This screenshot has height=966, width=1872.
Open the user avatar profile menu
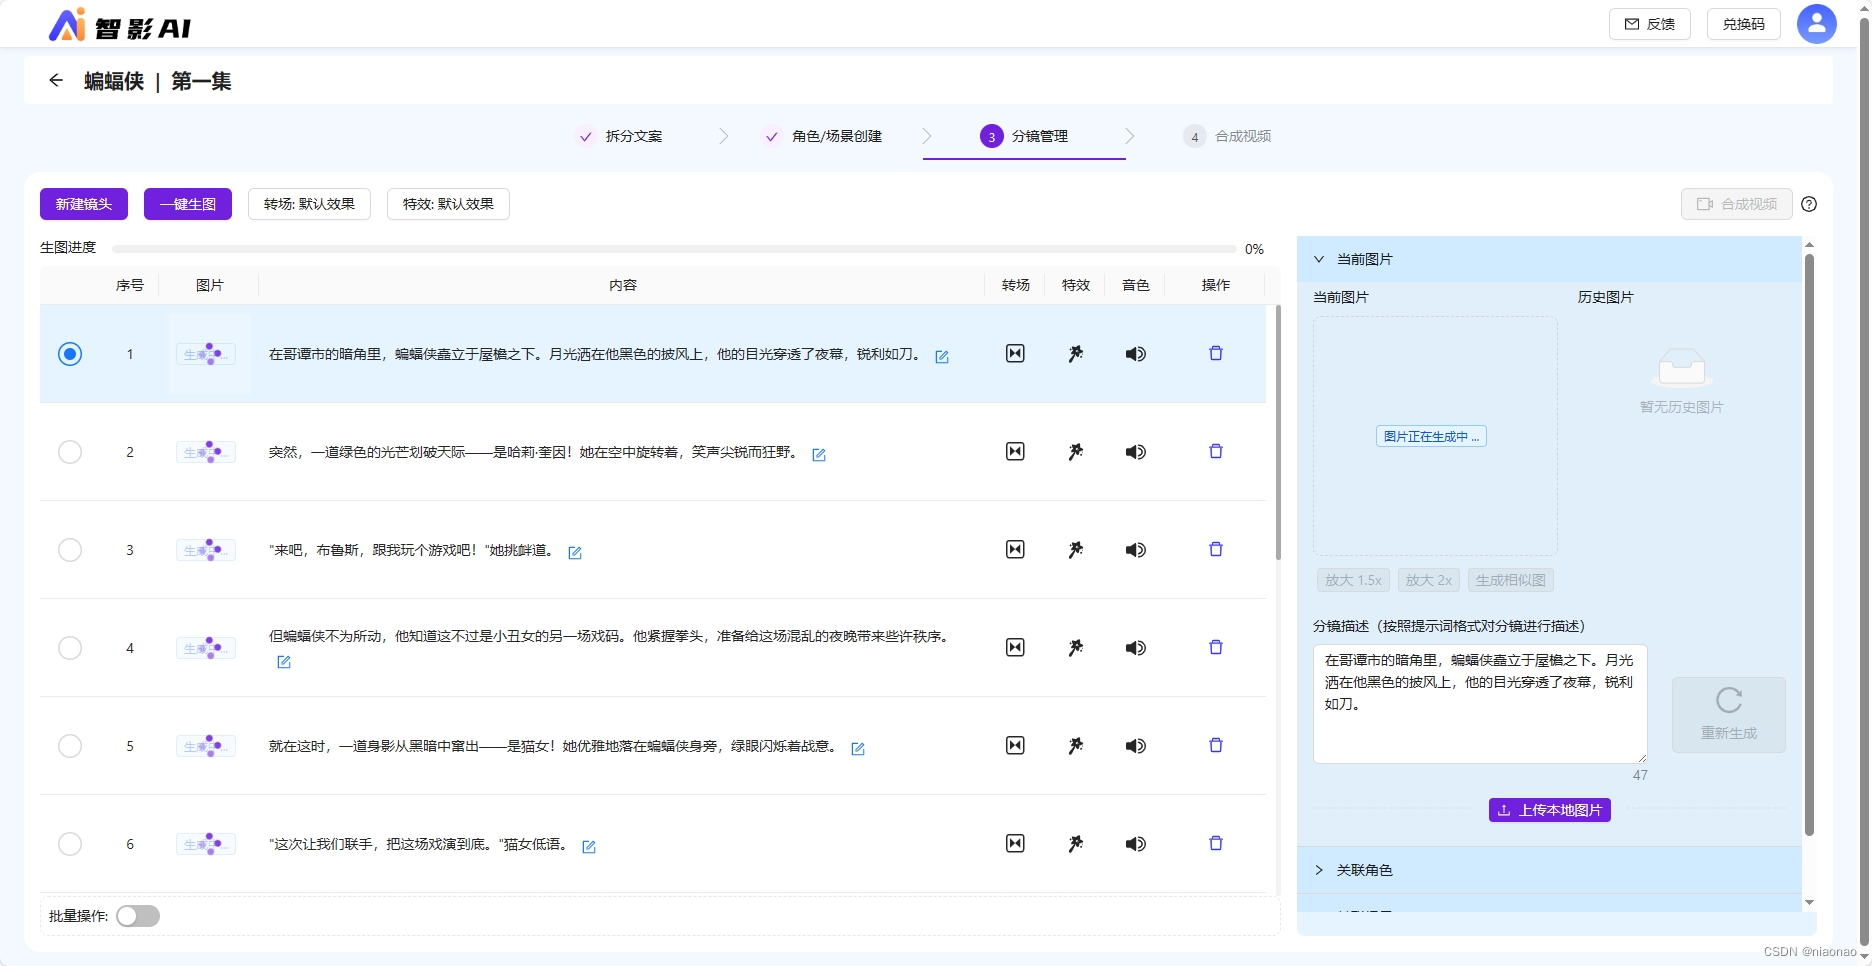tap(1816, 24)
